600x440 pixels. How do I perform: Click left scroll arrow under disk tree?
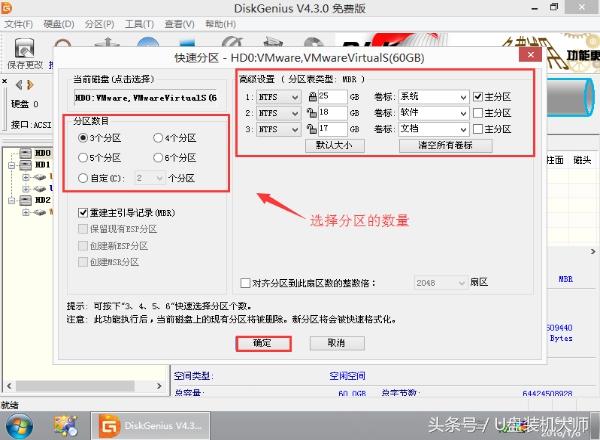pyautogui.click(x=9, y=386)
